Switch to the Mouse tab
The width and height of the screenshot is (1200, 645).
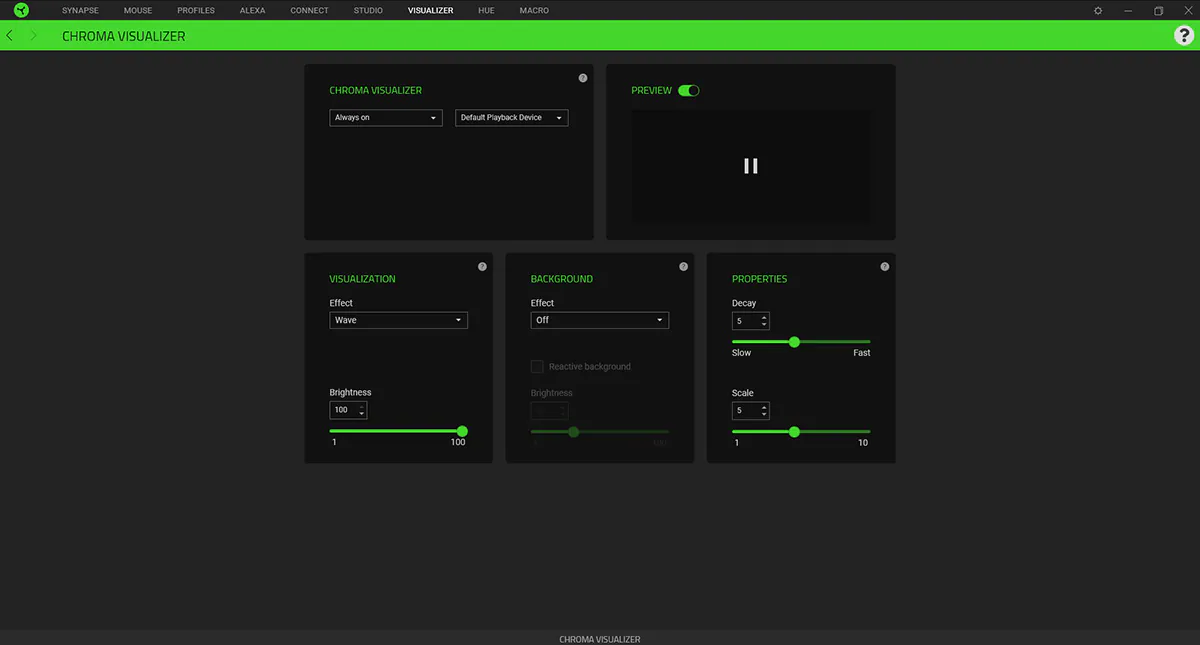138,10
